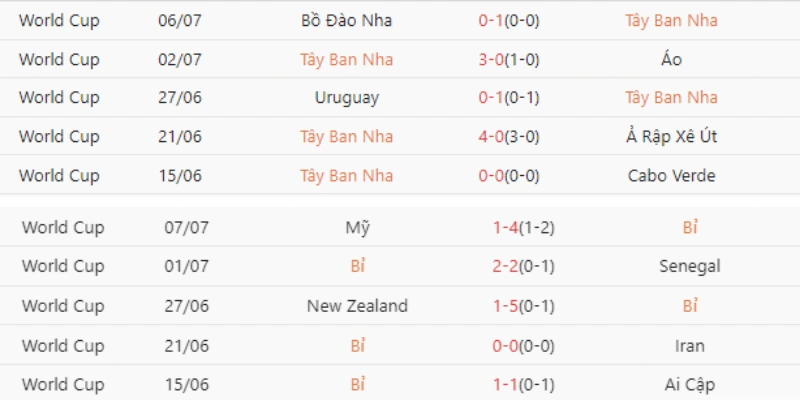800x400 pixels.
Task: Open the Cabo Verde team link
Action: [x=671, y=176]
